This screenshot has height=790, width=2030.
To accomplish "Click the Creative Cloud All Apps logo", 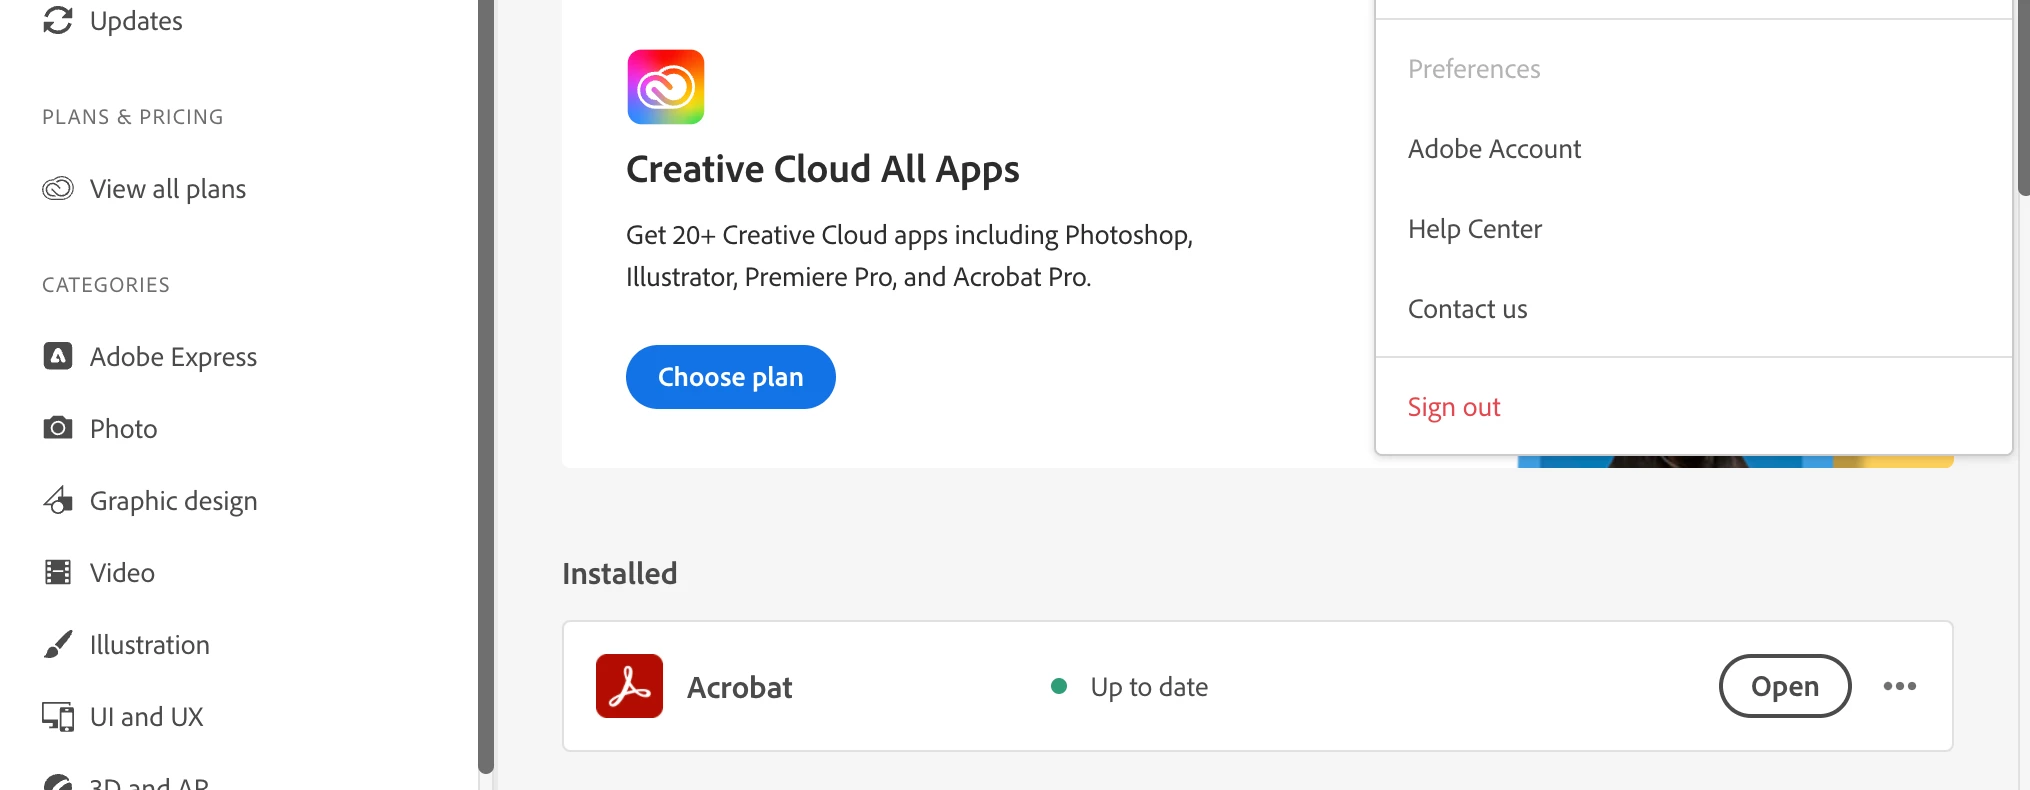I will pos(666,87).
